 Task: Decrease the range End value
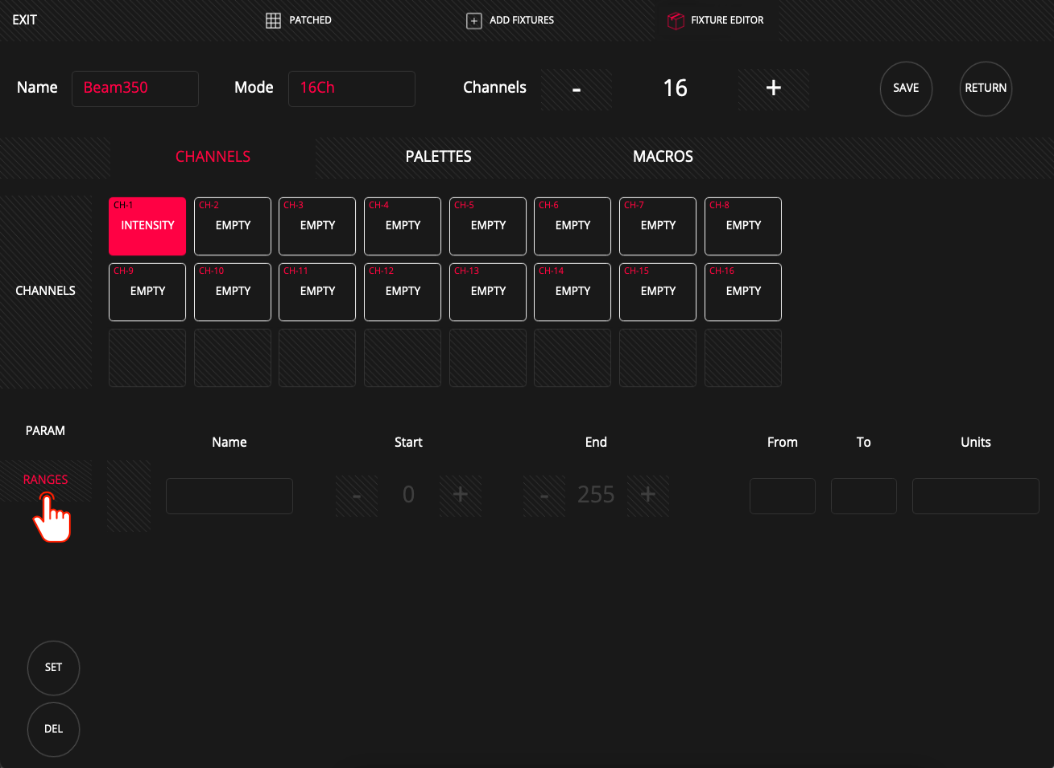[x=544, y=496]
